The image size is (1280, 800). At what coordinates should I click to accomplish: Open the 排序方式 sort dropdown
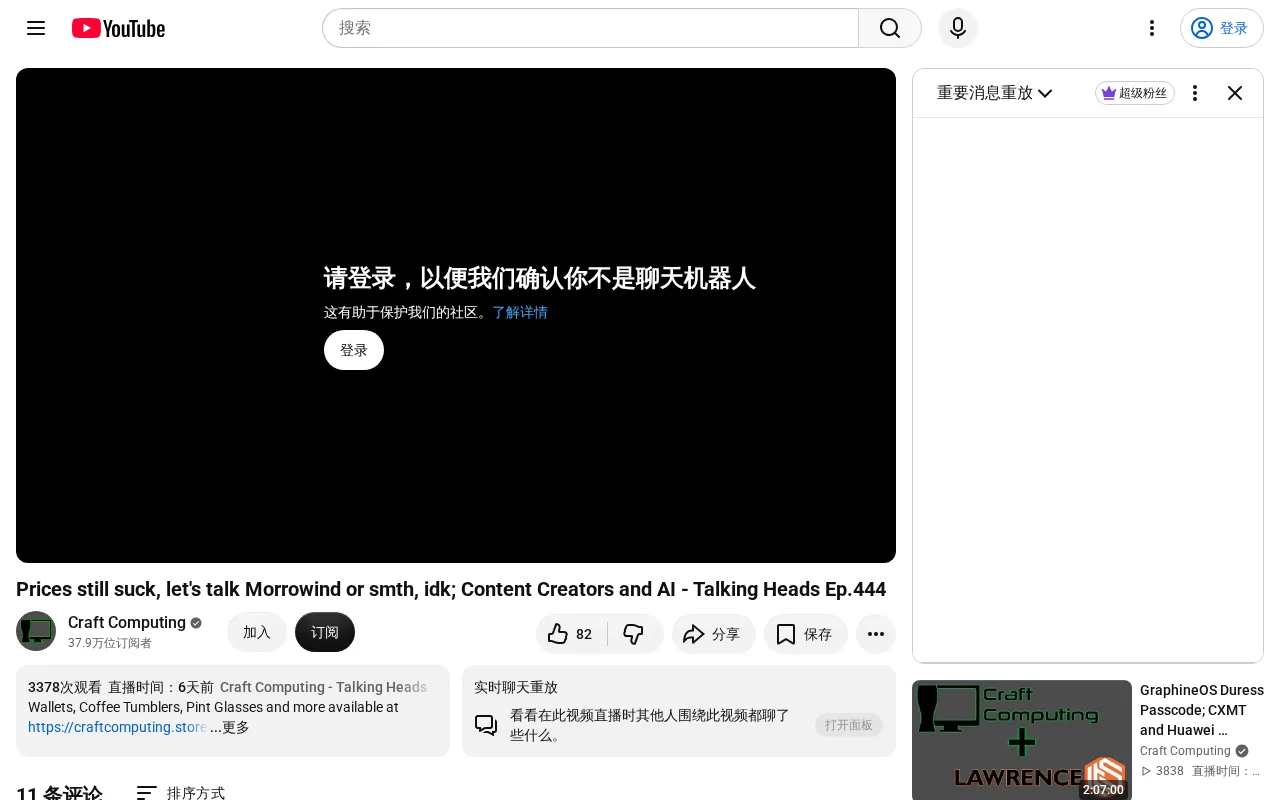[x=181, y=793]
